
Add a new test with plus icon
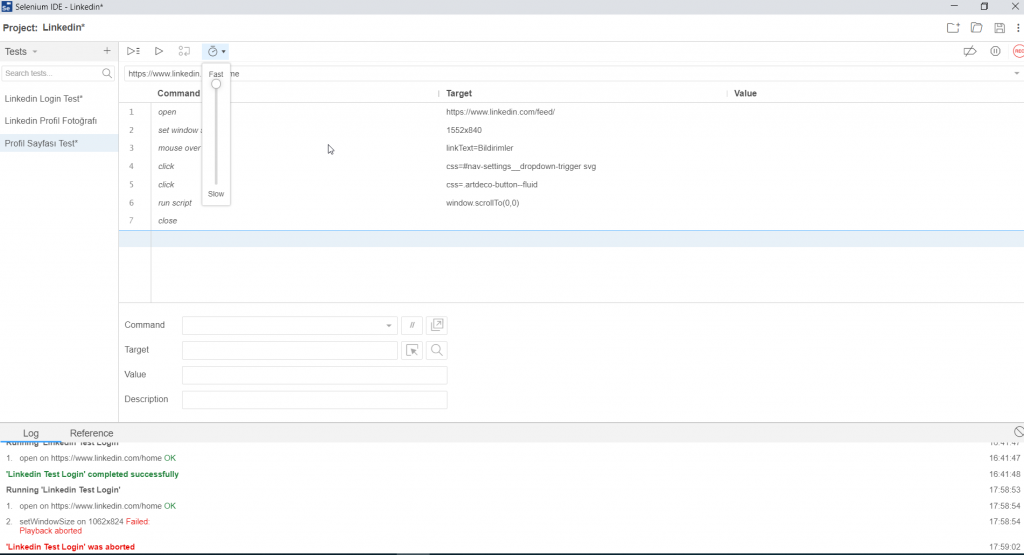pyautogui.click(x=107, y=51)
